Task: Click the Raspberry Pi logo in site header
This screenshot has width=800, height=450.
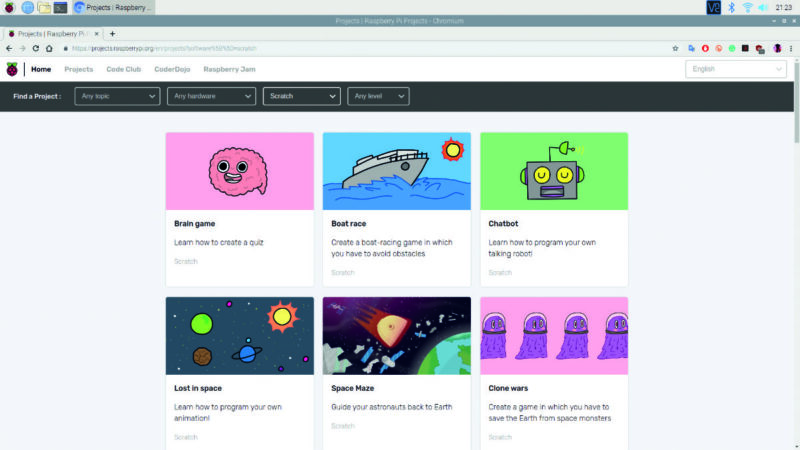Action: point(12,69)
